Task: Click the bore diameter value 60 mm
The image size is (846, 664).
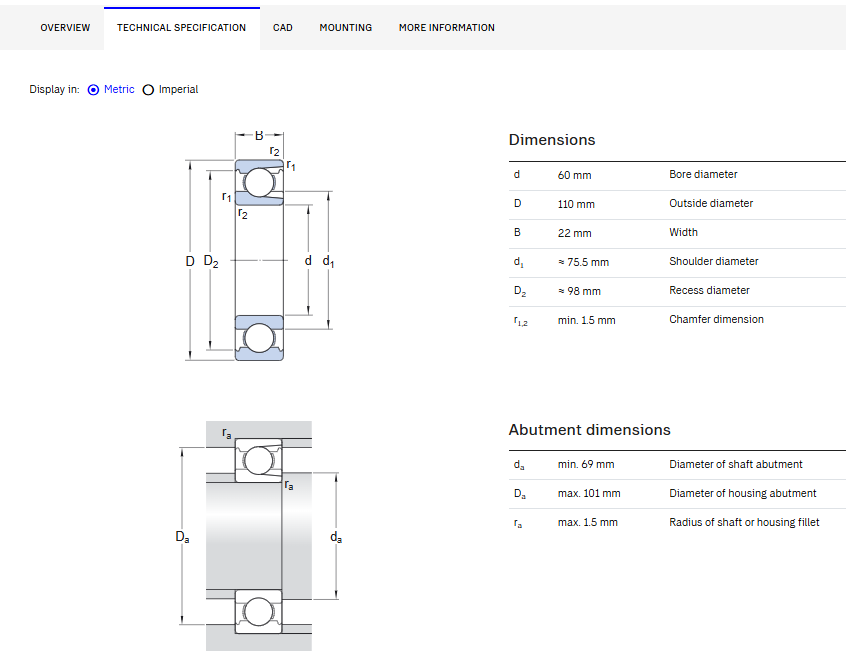Action: 574,175
